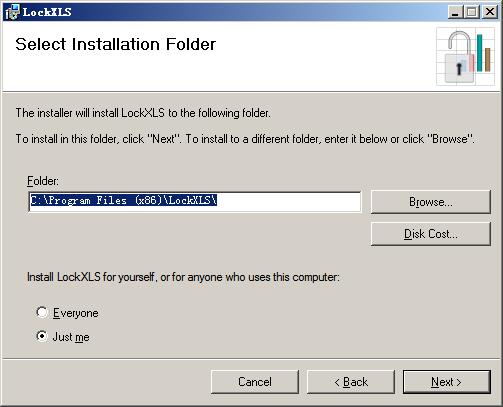
Task: Close the LockXLS setup dialog
Action: click(x=490, y=12)
